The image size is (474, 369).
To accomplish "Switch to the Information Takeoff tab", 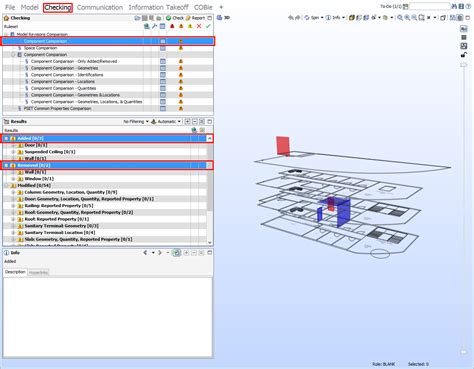I will pos(158,7).
